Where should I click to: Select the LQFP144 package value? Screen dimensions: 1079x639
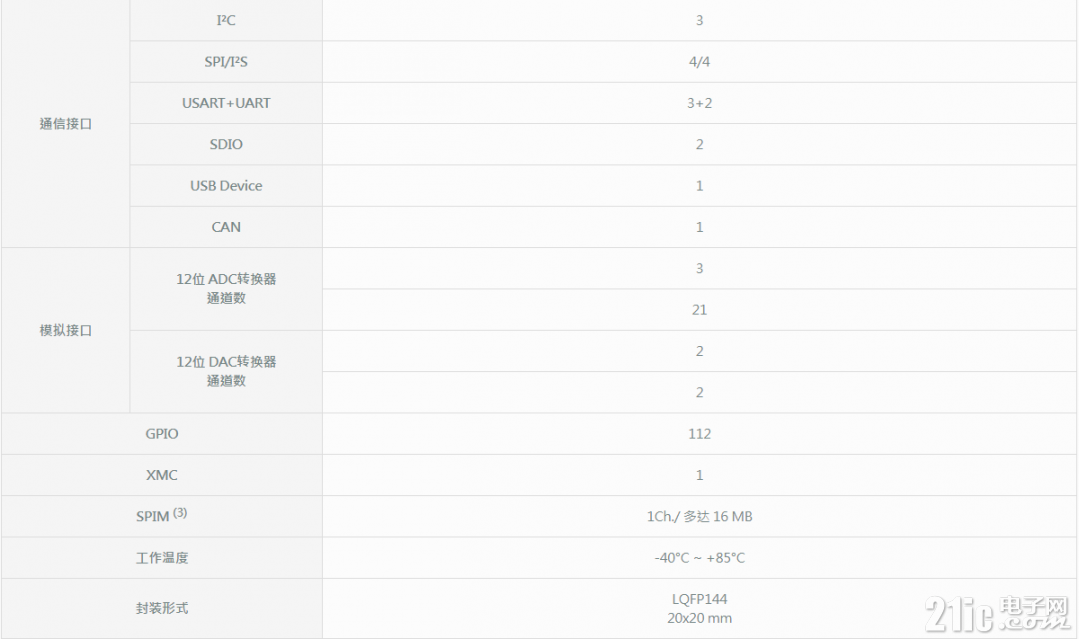pos(699,599)
